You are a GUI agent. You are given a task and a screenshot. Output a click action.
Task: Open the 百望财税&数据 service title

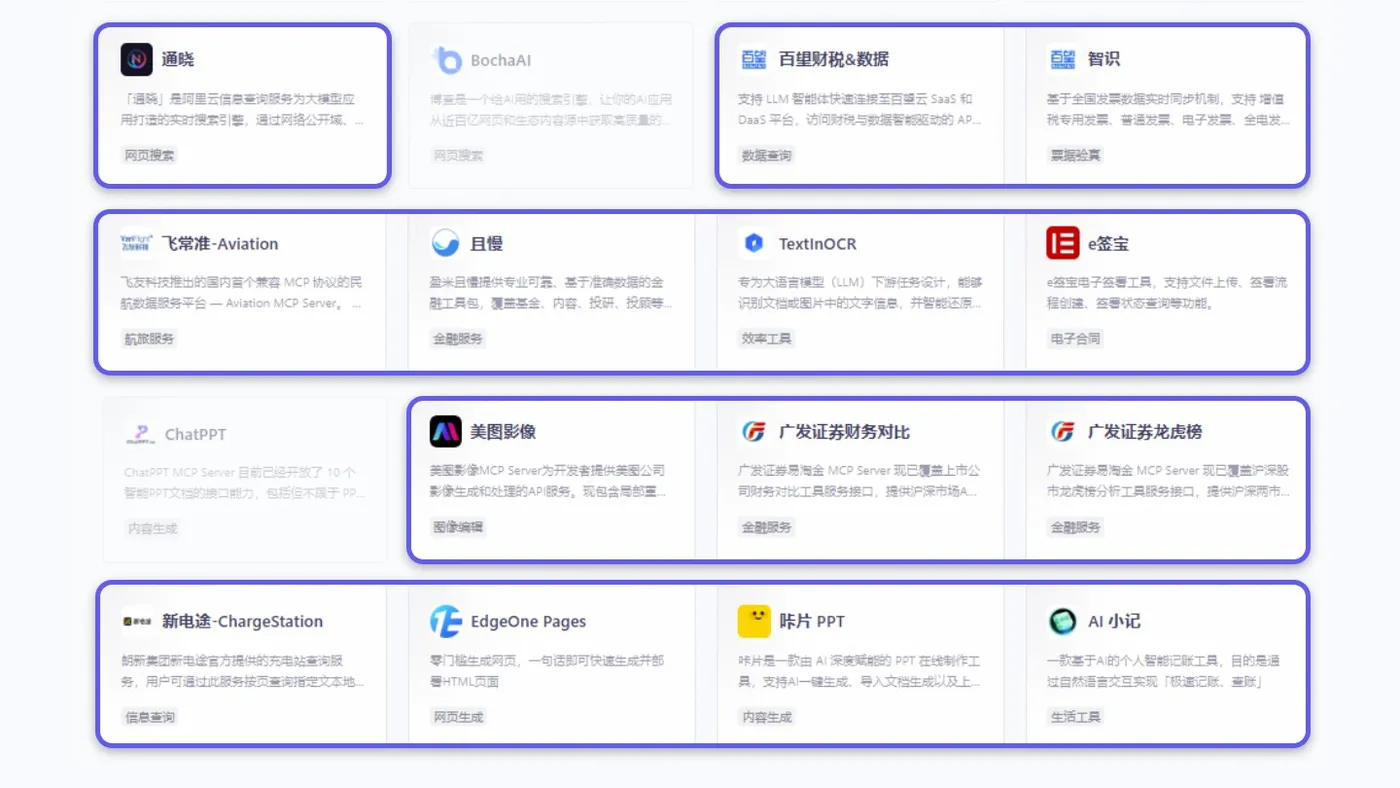click(x=834, y=59)
